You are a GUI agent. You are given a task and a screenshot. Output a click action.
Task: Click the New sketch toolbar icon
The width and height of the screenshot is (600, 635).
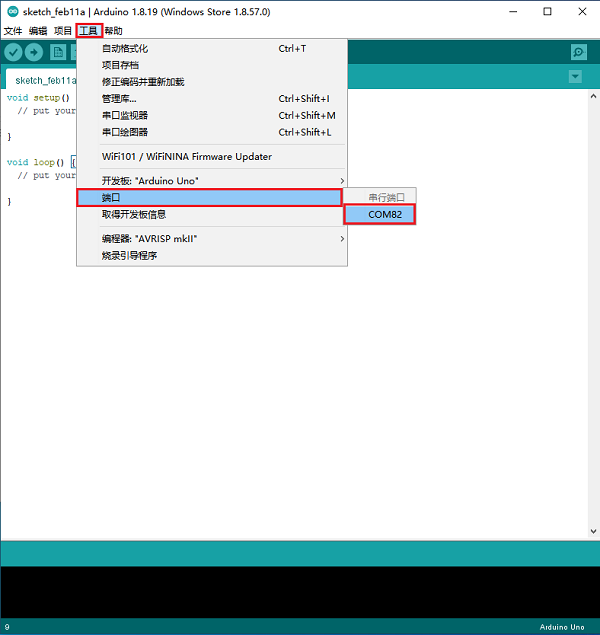58,52
